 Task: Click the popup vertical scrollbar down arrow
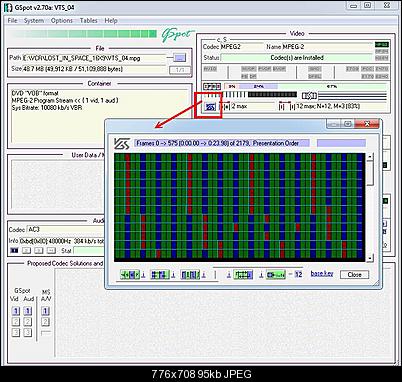coord(370,258)
